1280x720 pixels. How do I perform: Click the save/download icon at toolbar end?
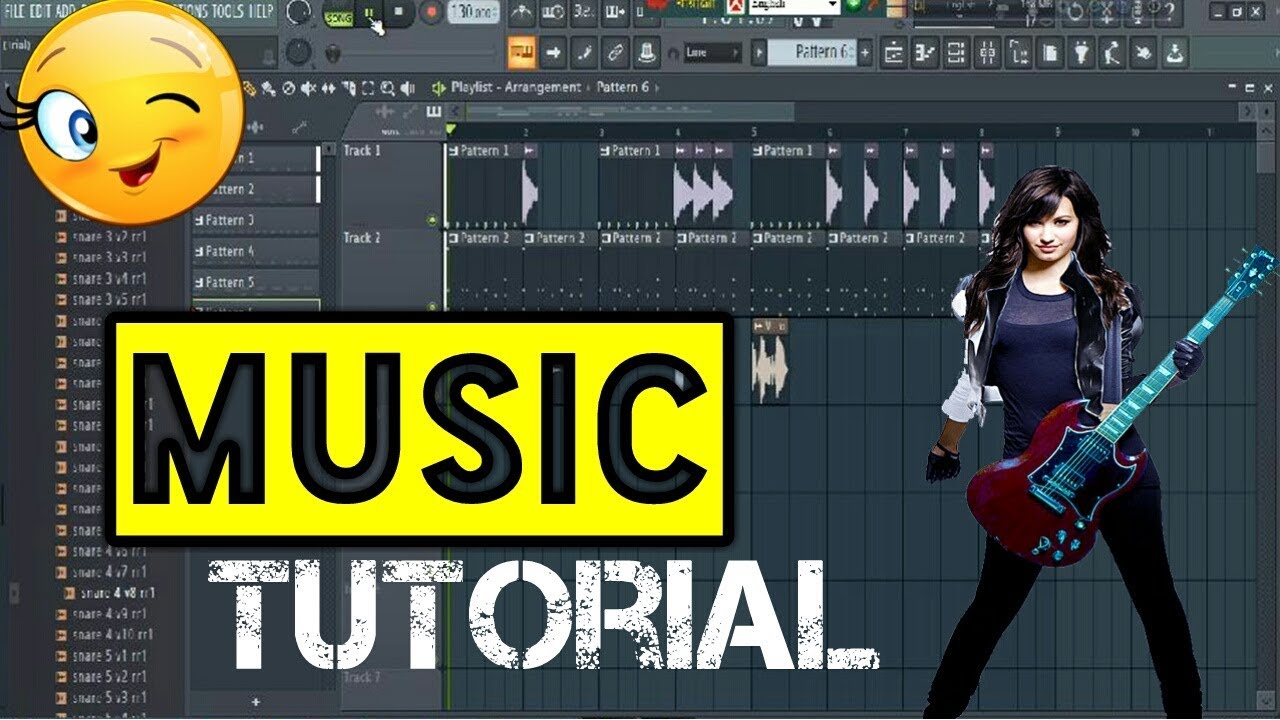tap(1174, 52)
